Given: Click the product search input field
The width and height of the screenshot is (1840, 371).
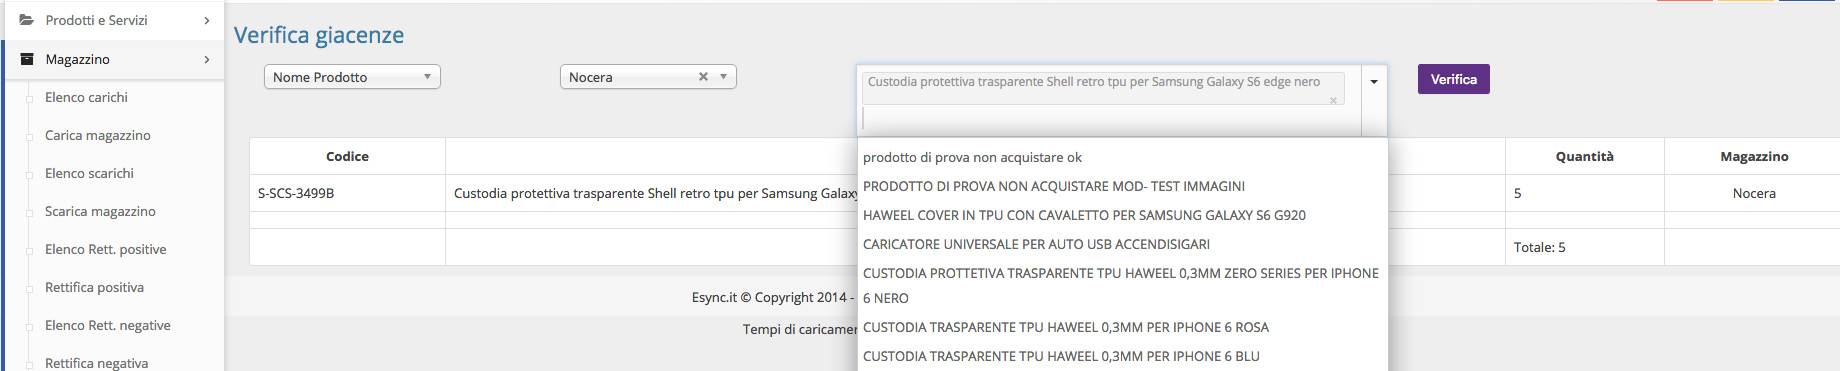Looking at the screenshot, I should pyautogui.click(x=1110, y=119).
